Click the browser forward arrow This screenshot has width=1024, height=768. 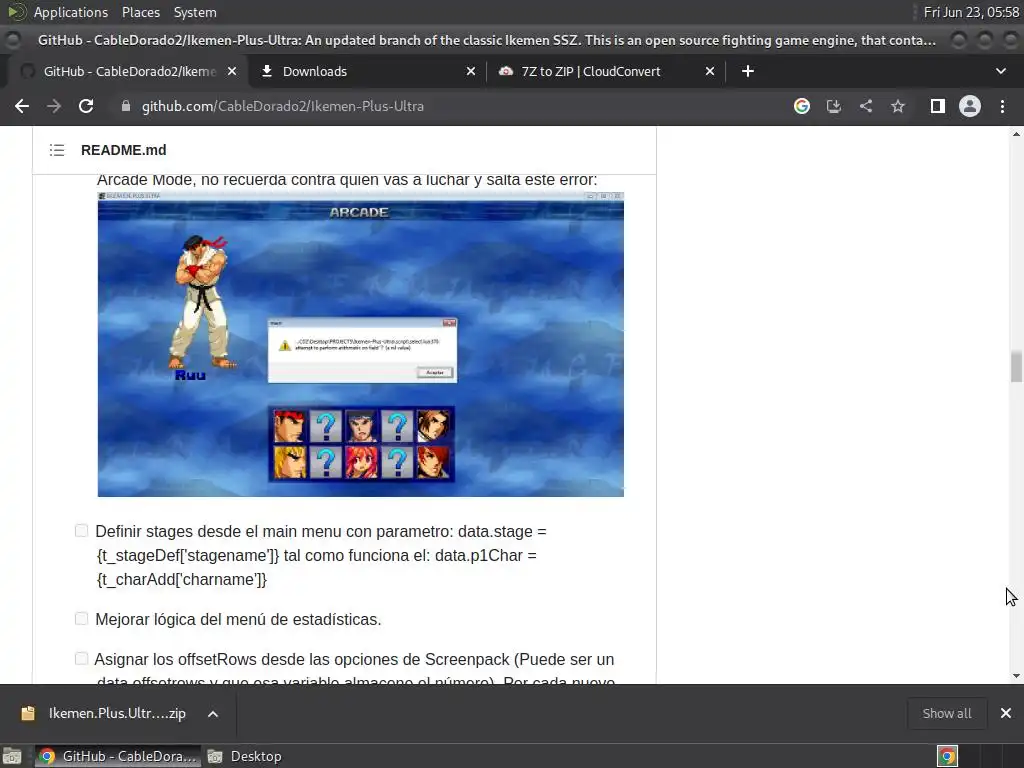[x=54, y=106]
